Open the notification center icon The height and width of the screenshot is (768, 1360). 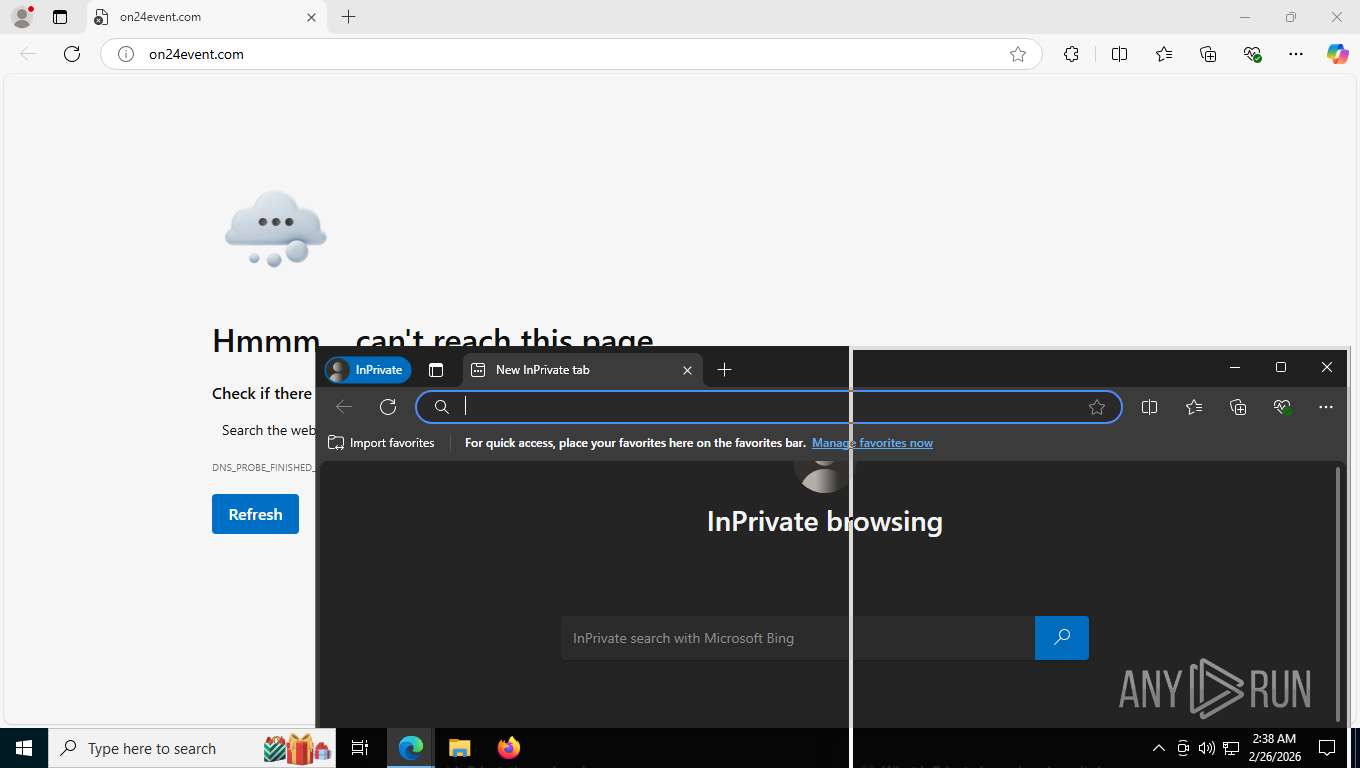pyautogui.click(x=1327, y=748)
